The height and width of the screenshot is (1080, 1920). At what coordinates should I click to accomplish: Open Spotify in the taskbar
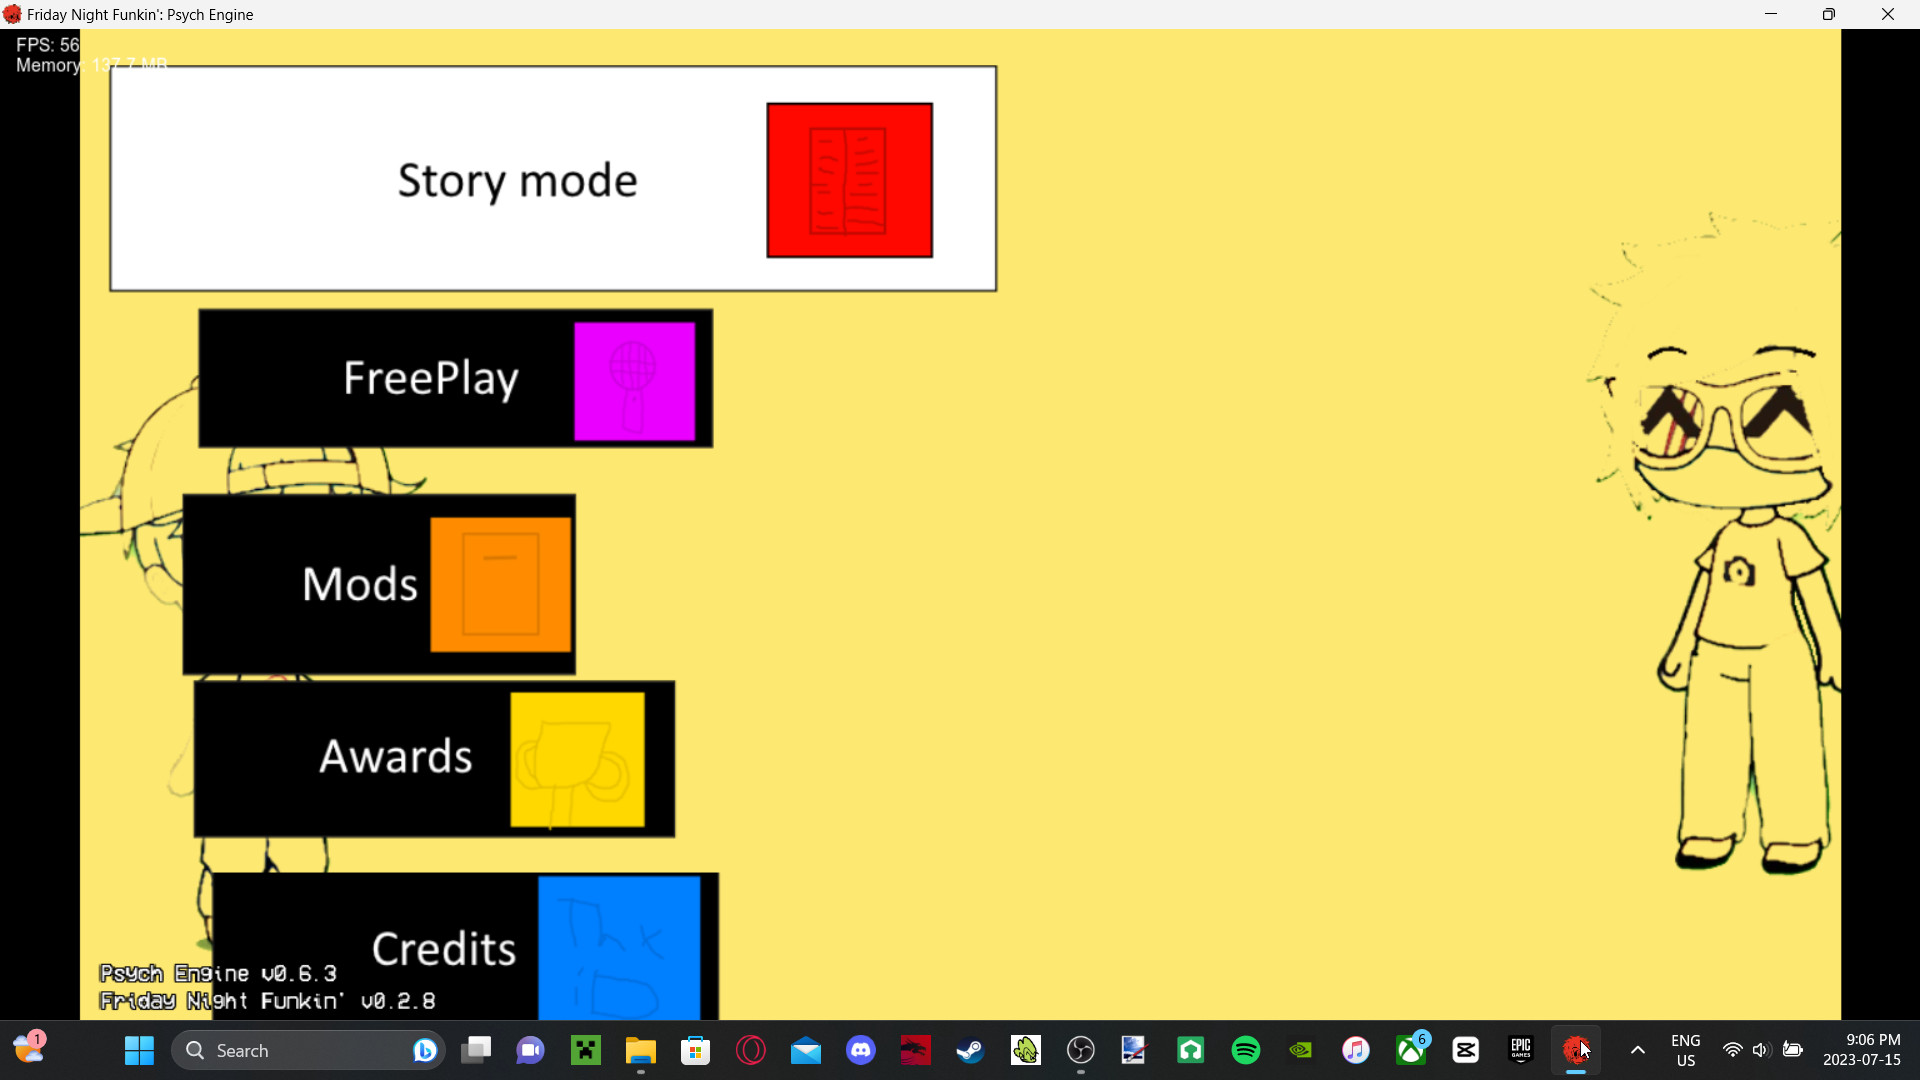(1246, 1050)
